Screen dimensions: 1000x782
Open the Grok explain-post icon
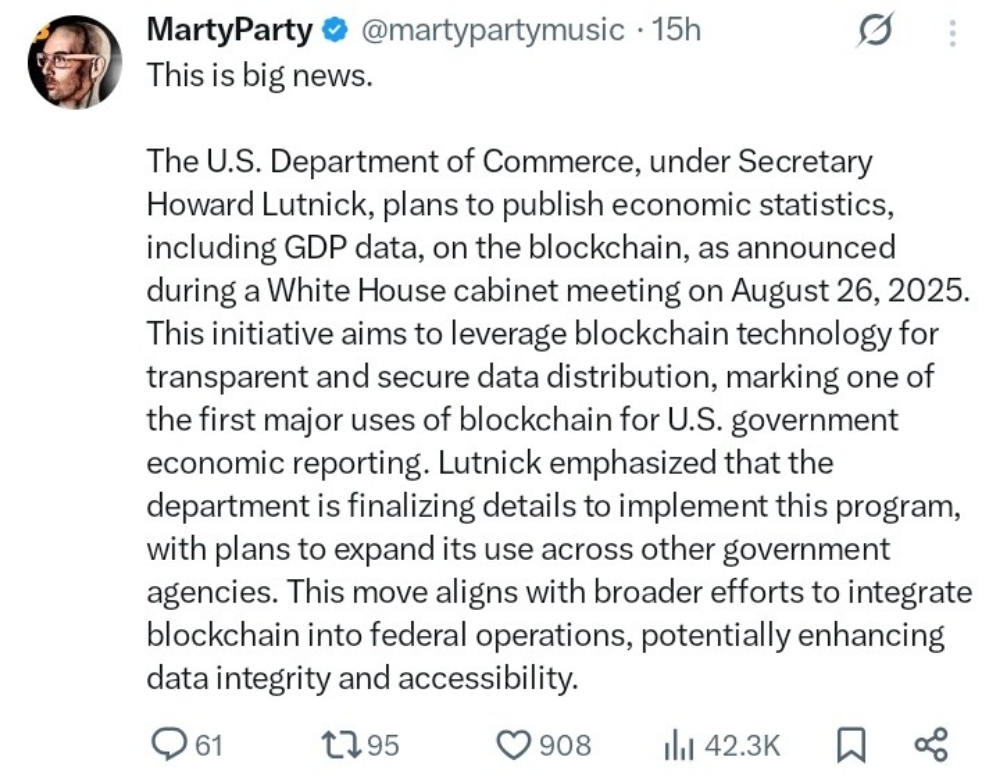pos(875,30)
